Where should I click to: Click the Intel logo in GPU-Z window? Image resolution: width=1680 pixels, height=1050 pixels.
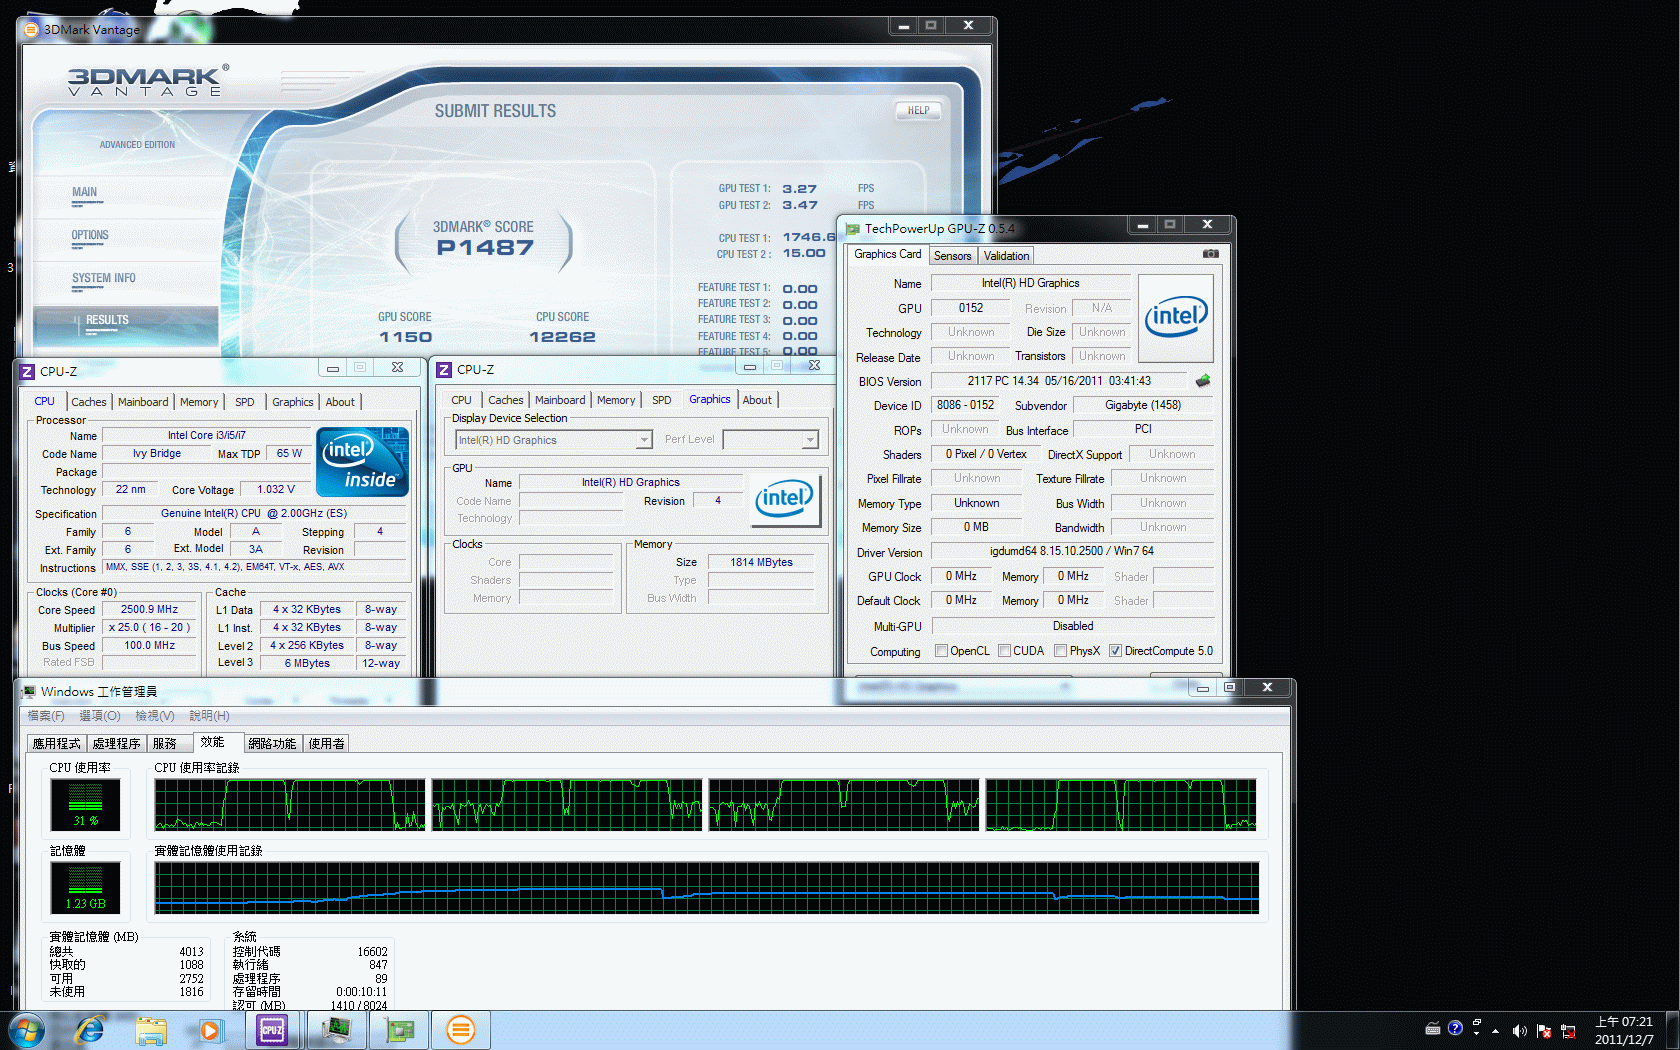pos(1176,318)
